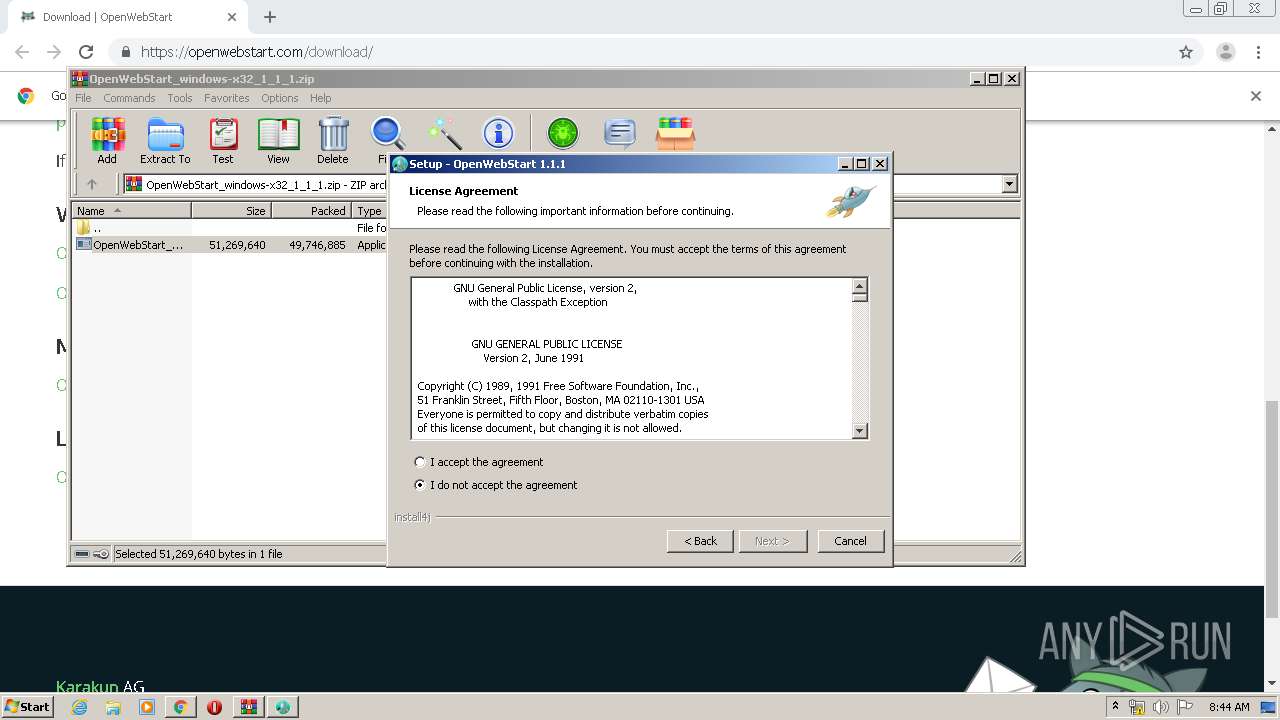This screenshot has width=1280, height=720.
Task: Click the volume speaker tray icon
Action: click(x=1161, y=707)
